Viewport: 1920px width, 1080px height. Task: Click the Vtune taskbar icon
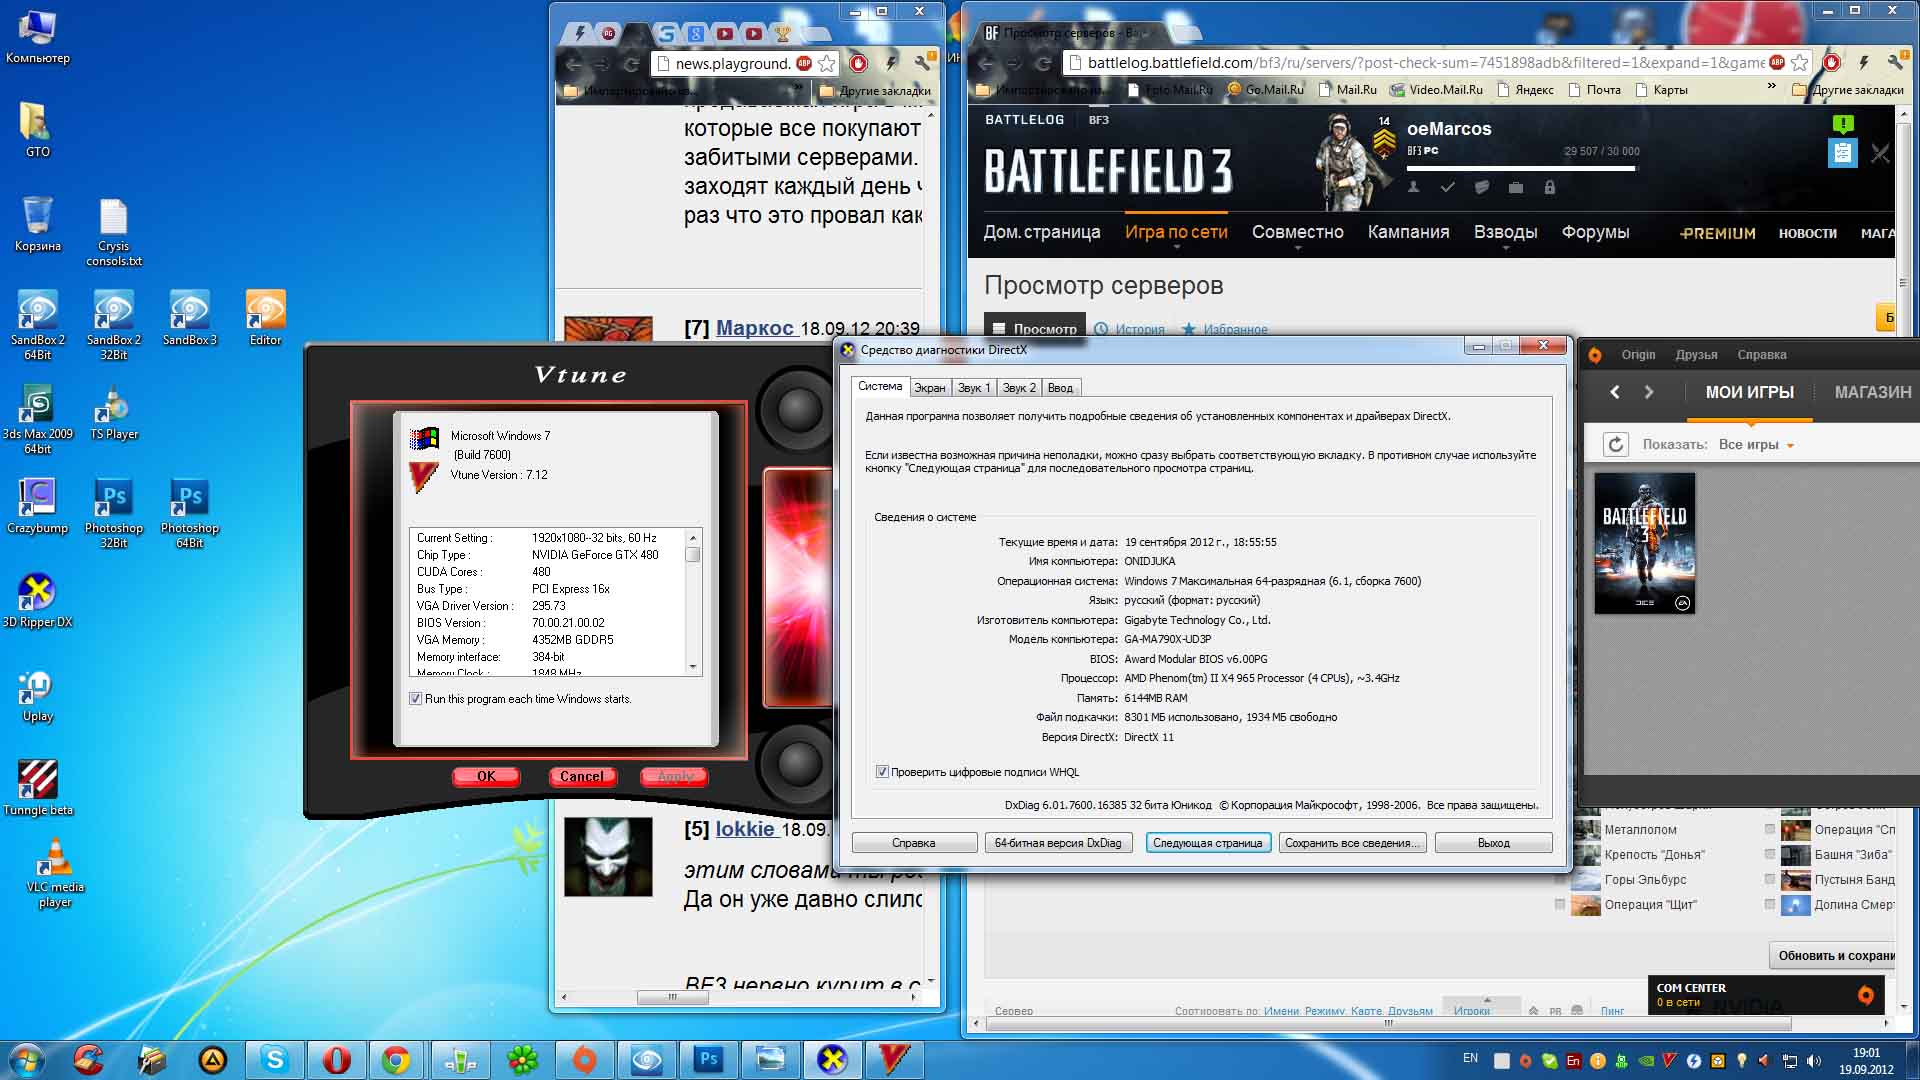(x=895, y=1059)
